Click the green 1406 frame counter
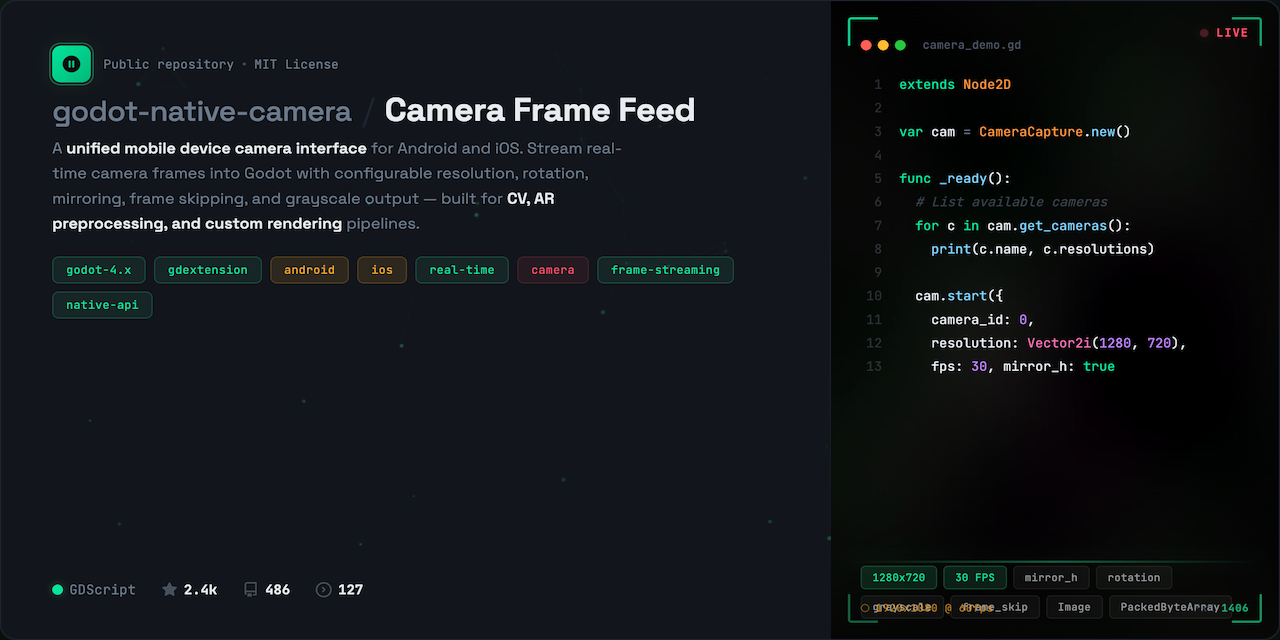This screenshot has width=1280, height=640. point(1234,608)
